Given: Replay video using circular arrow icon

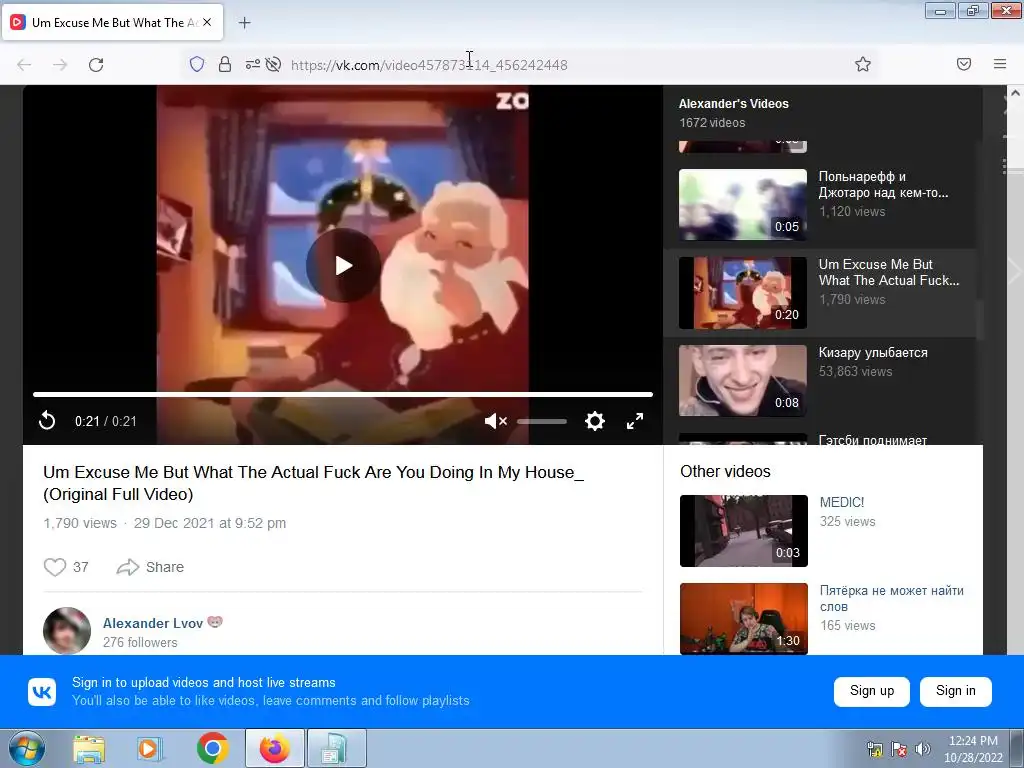Looking at the screenshot, I should point(47,421).
